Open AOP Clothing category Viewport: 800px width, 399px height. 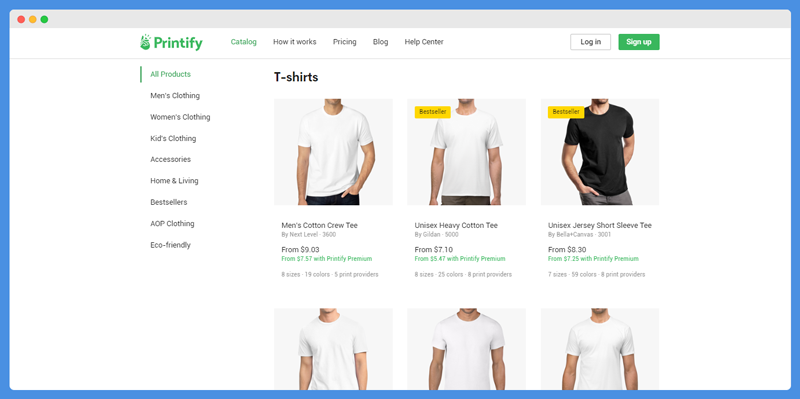pos(172,223)
